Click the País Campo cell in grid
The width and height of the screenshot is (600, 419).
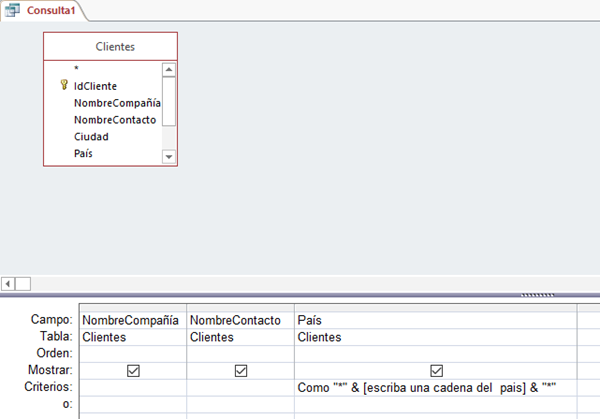tap(435, 320)
